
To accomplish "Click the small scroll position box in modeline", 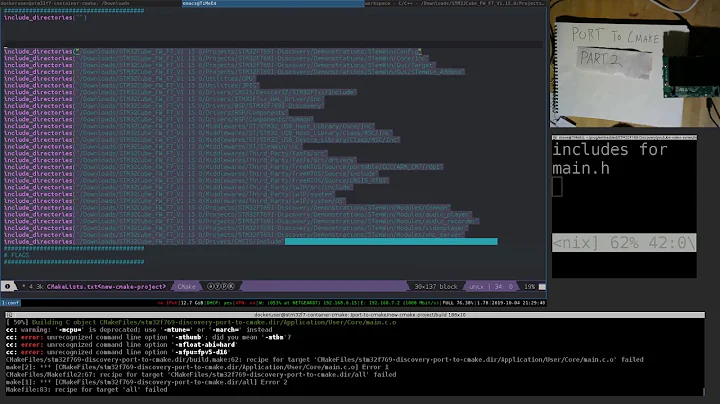I will 542,286.
